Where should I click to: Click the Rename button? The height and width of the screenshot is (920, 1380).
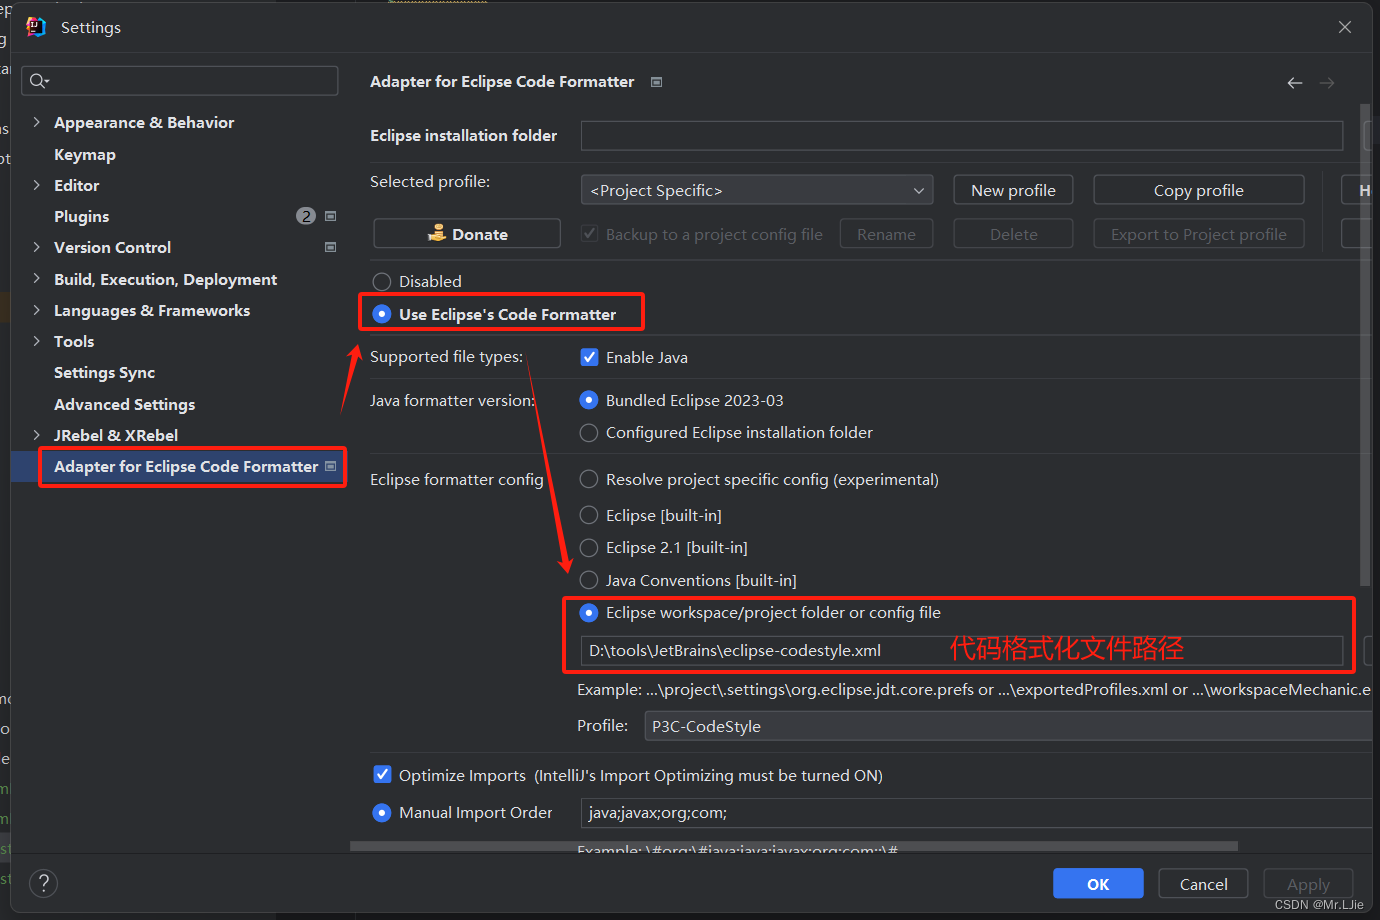coord(886,234)
